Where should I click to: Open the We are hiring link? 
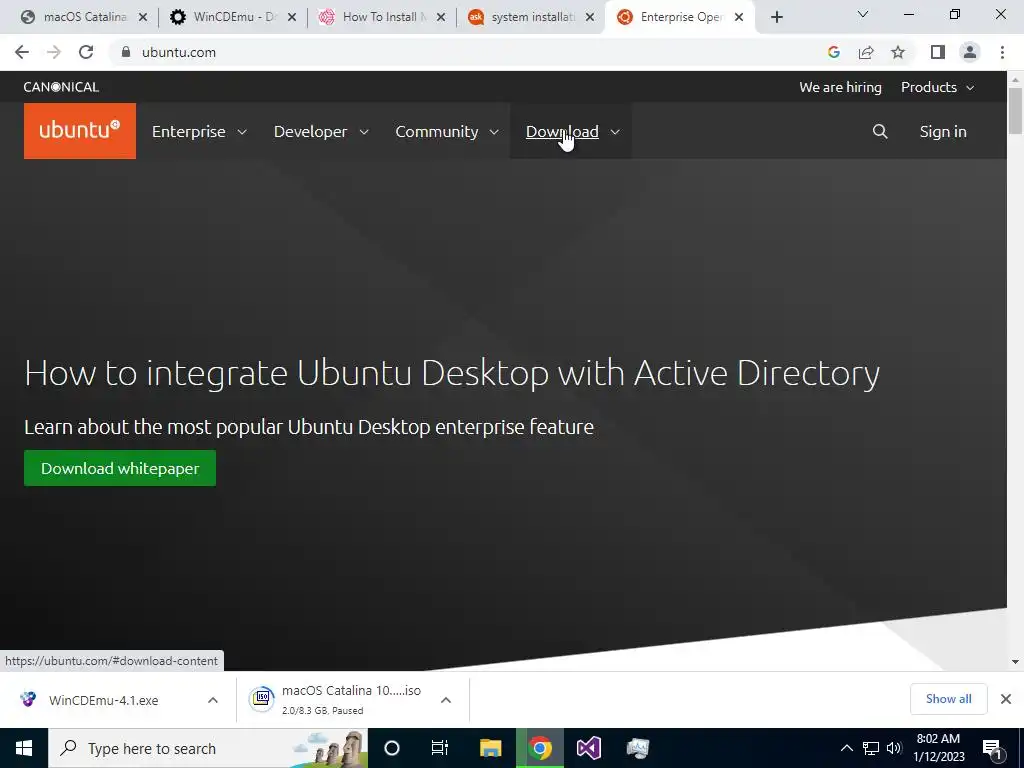pos(840,87)
